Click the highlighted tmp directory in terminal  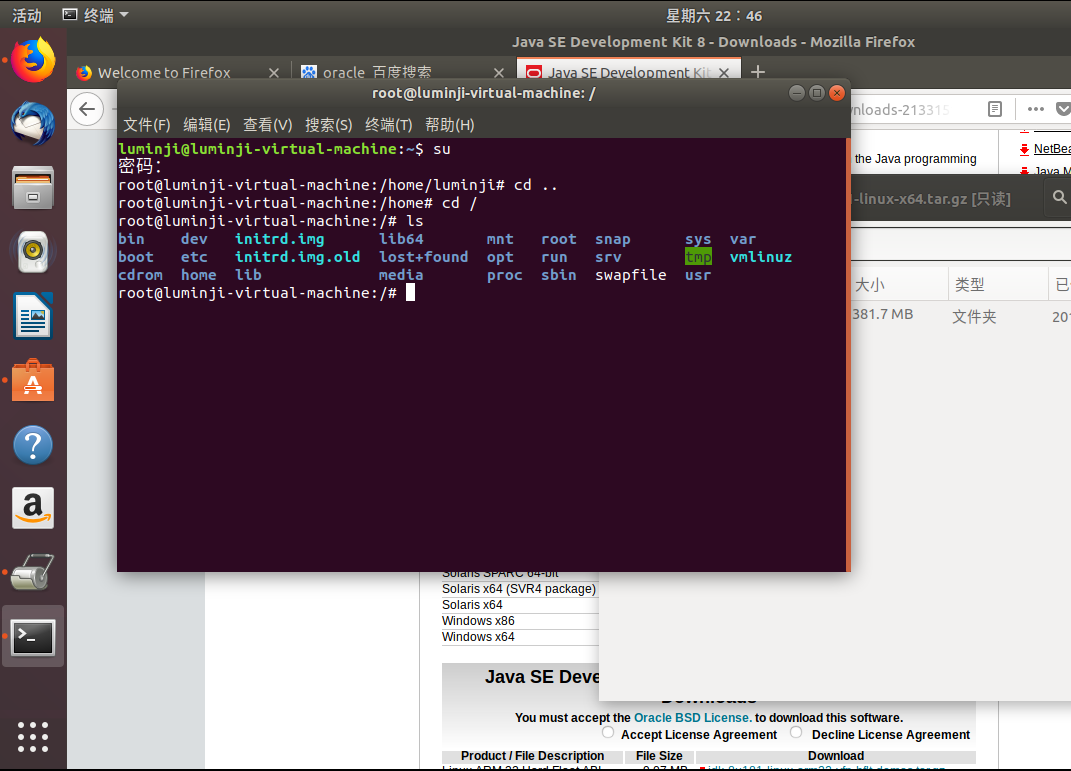coord(698,257)
